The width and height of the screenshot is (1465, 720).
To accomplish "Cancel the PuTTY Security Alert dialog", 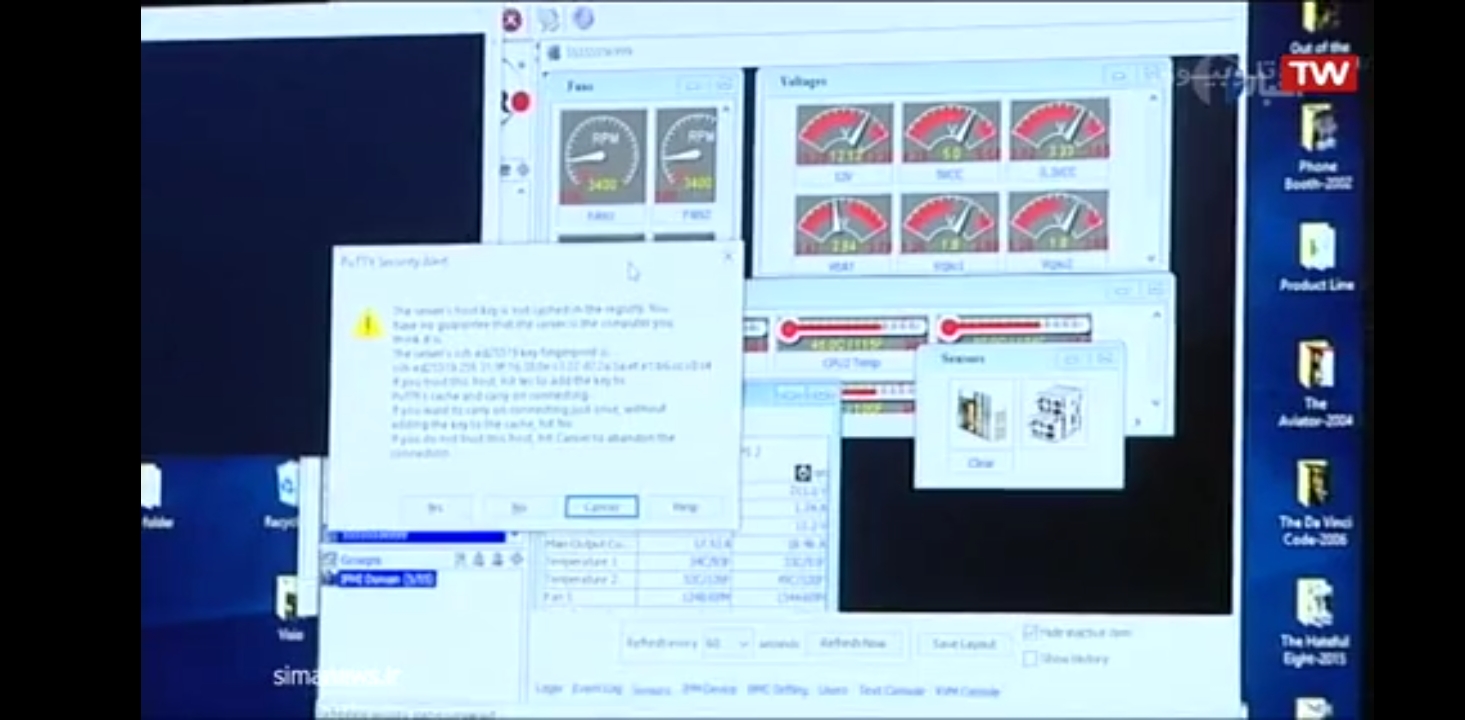I will pyautogui.click(x=601, y=507).
